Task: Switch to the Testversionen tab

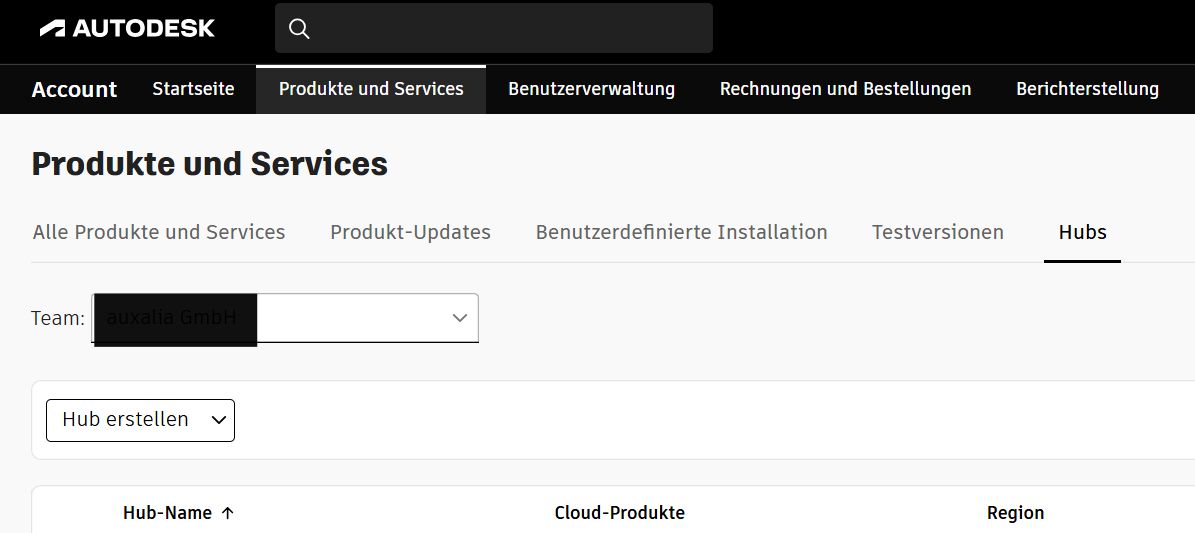Action: point(937,232)
